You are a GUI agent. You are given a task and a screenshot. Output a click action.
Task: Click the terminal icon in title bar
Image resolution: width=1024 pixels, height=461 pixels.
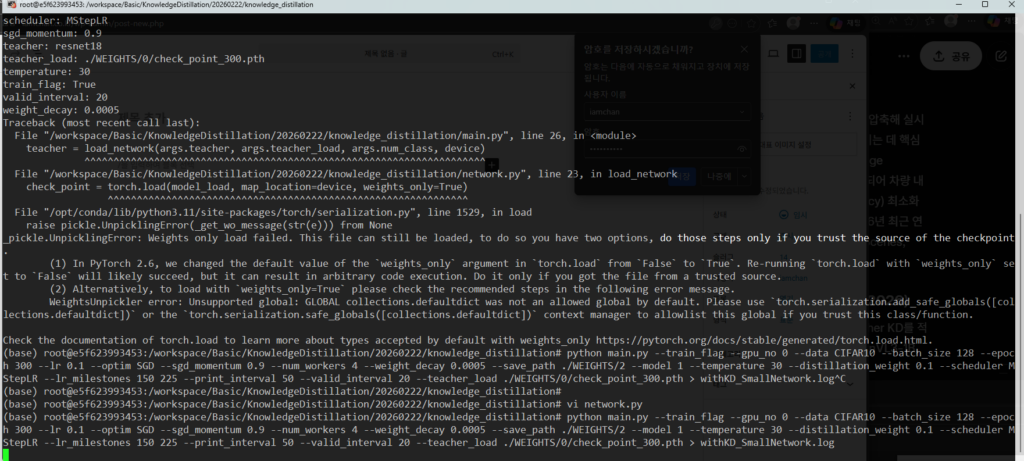[x=10, y=7]
